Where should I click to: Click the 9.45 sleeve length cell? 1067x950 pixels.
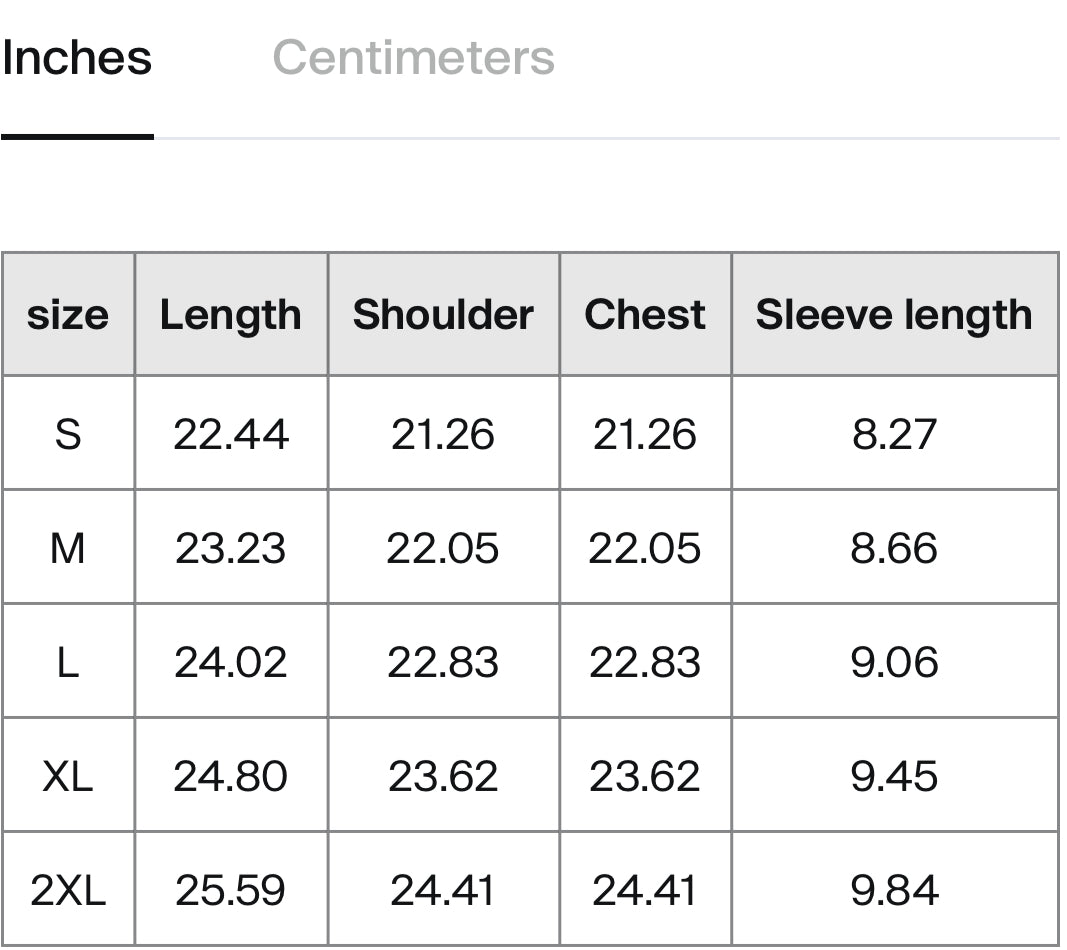pos(894,776)
